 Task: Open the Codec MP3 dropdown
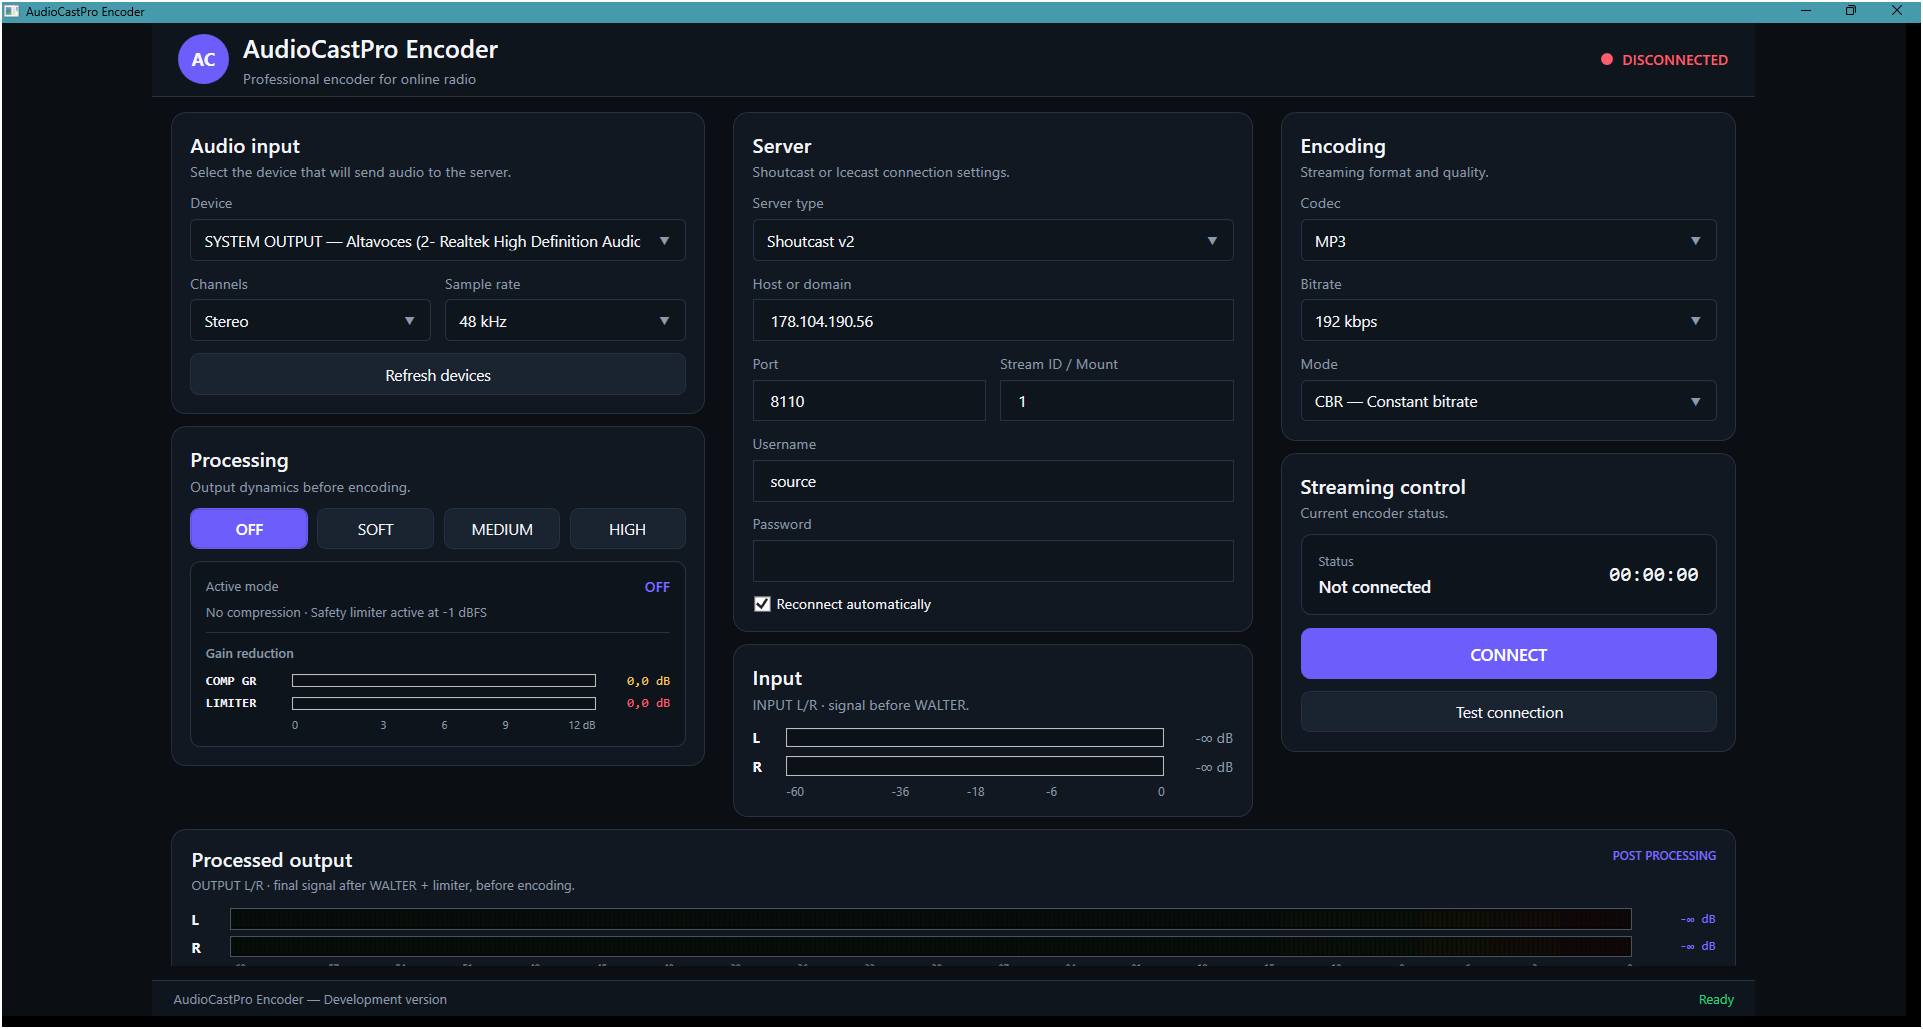pyautogui.click(x=1508, y=241)
